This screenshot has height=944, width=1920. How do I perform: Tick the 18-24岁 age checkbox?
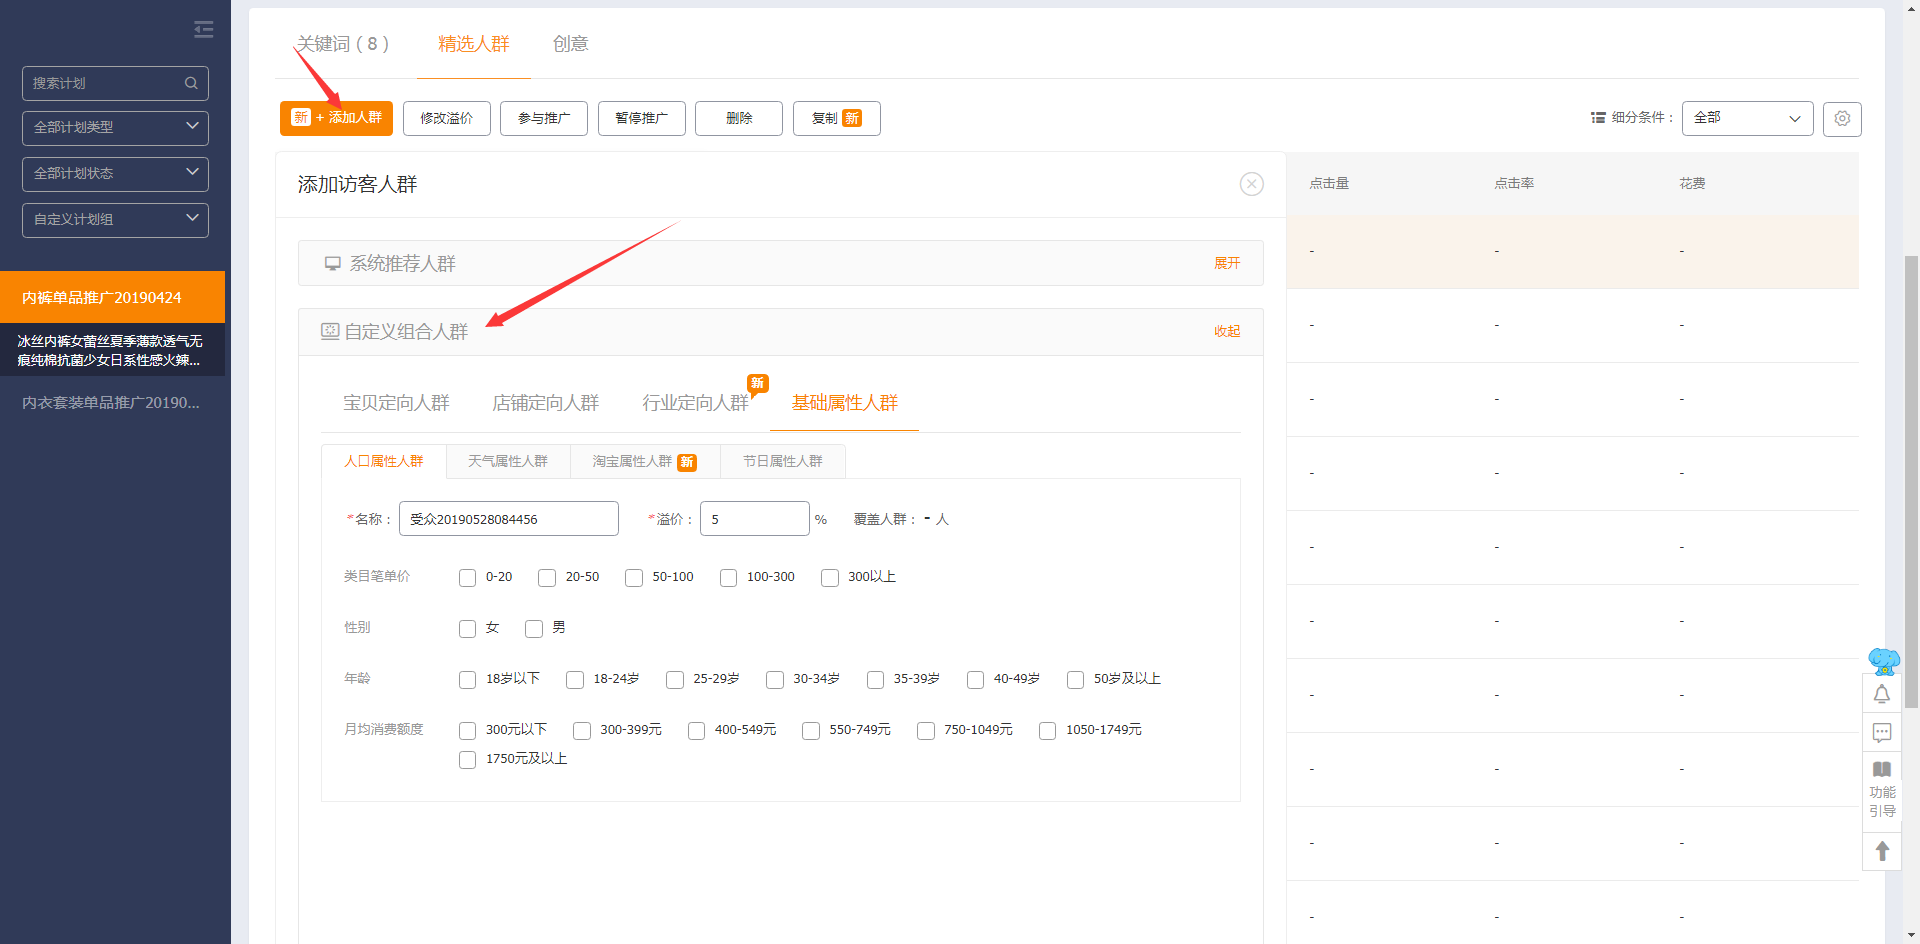575,680
